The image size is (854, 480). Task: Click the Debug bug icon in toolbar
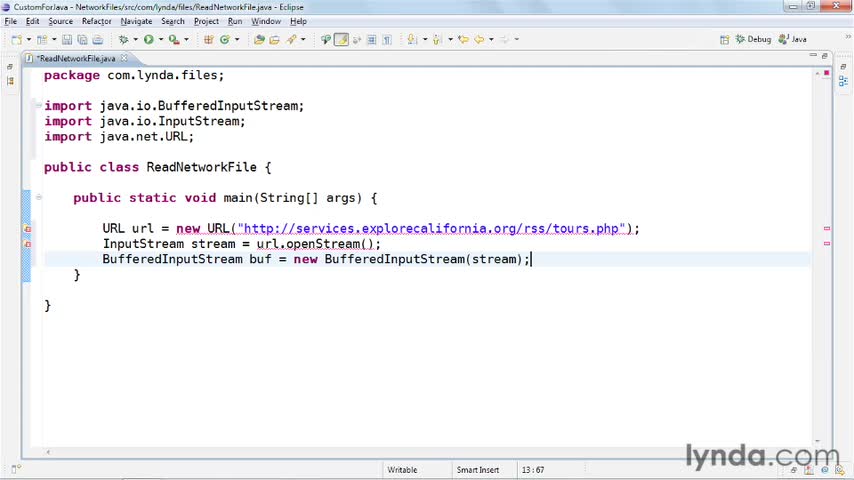124,39
